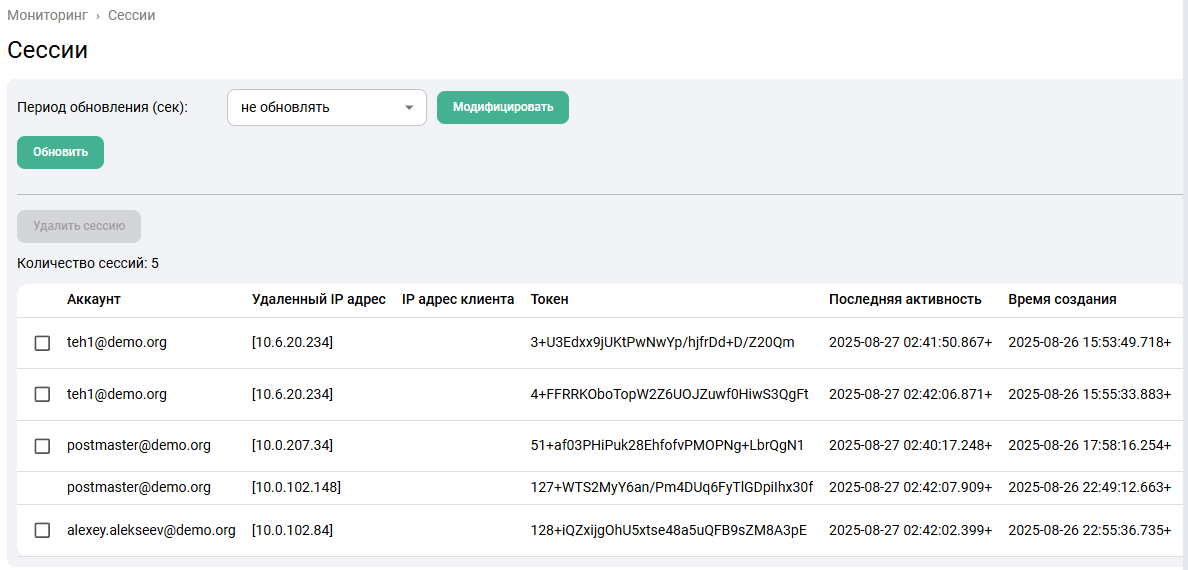Click the IP address [10.0.102.148]
The image size is (1188, 570).
[x=296, y=488]
